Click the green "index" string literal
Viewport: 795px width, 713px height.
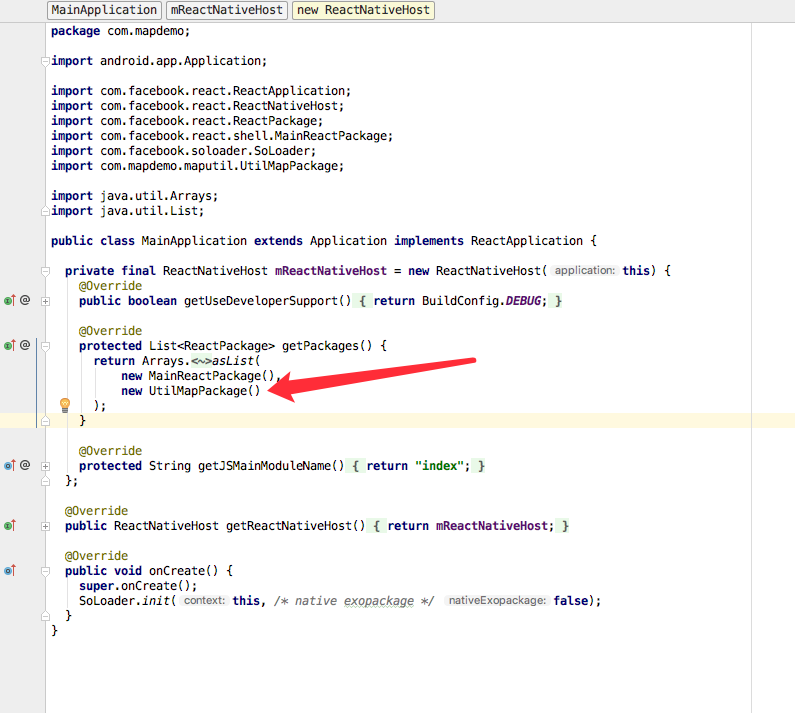439,466
